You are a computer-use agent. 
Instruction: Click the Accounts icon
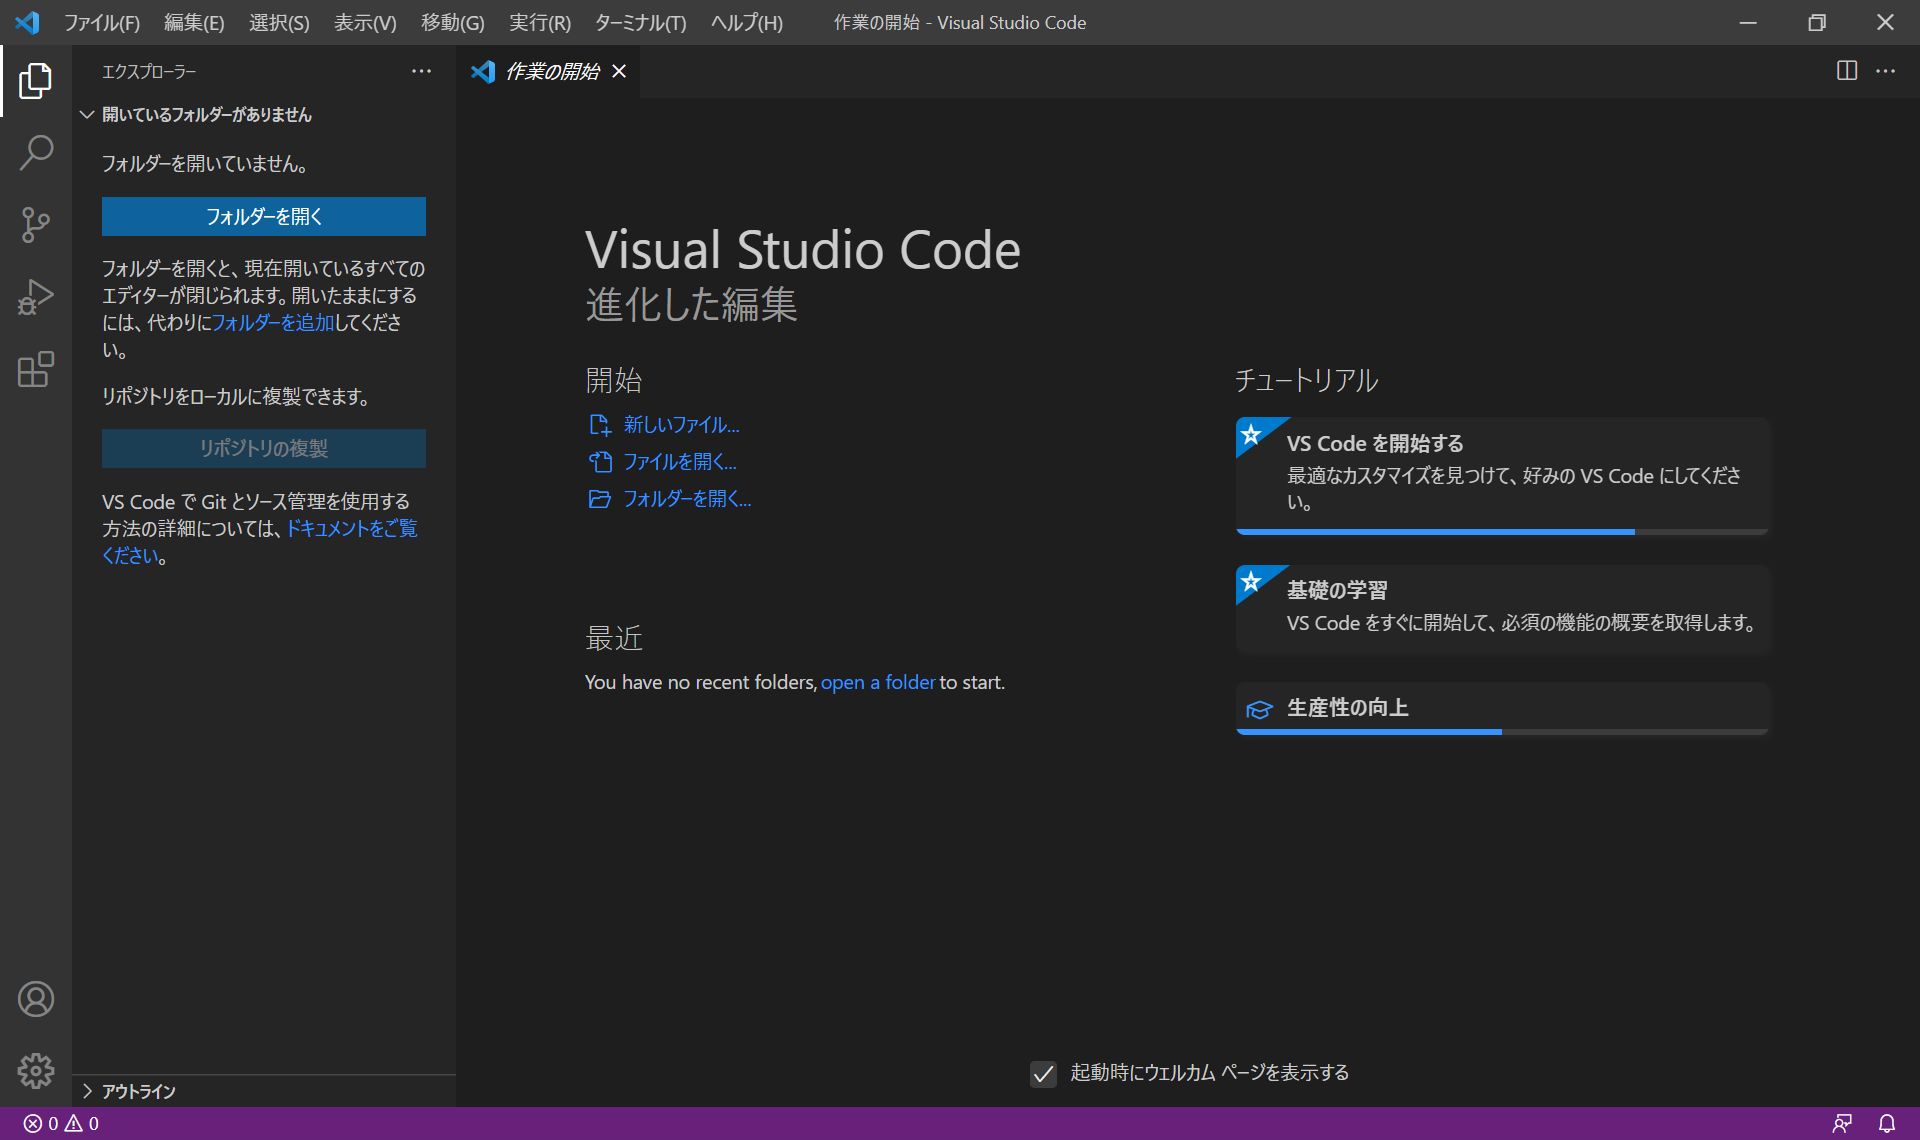pyautogui.click(x=36, y=999)
